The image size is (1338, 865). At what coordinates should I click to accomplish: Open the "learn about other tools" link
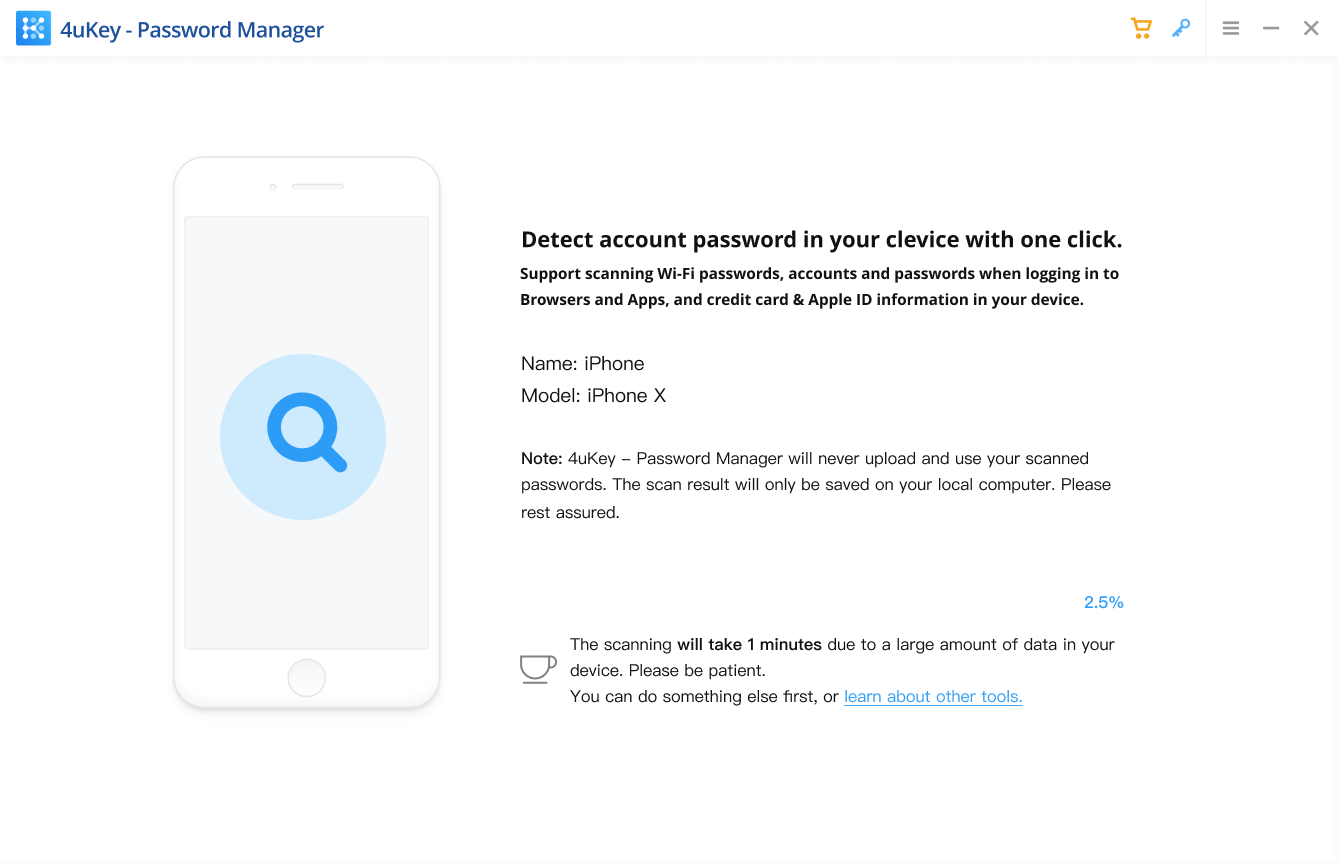[933, 697]
